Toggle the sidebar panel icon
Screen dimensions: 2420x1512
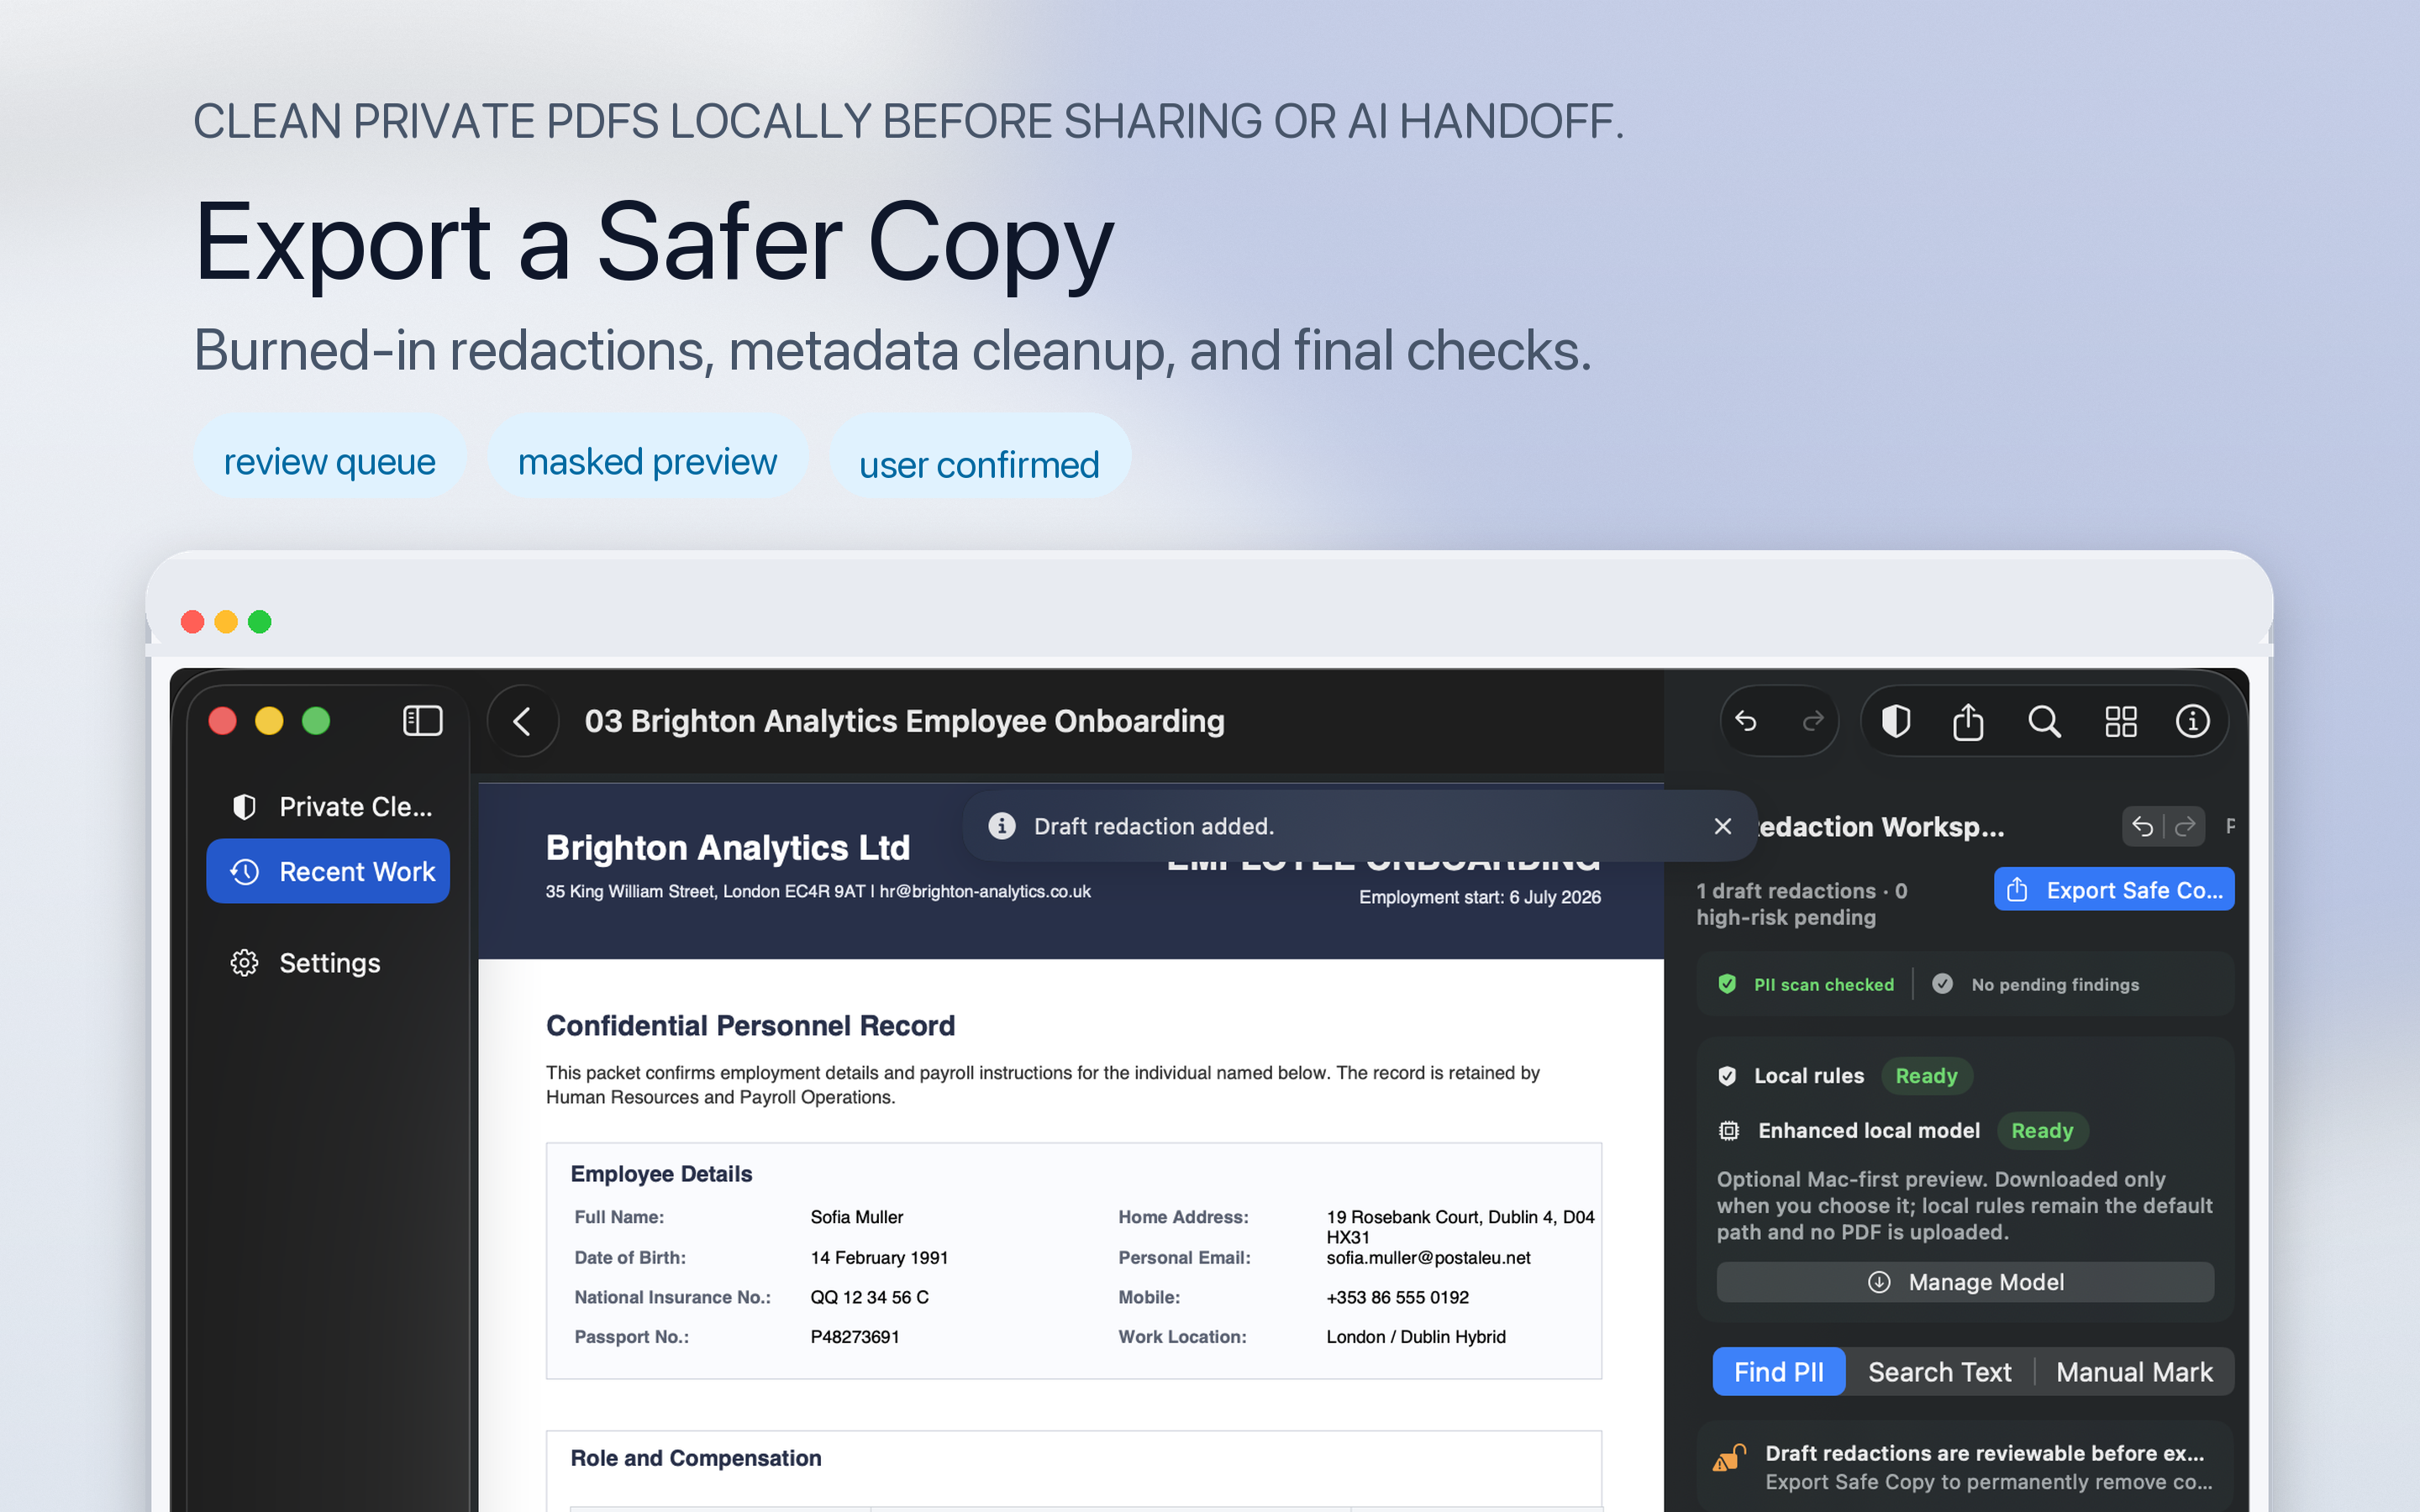[x=422, y=721]
